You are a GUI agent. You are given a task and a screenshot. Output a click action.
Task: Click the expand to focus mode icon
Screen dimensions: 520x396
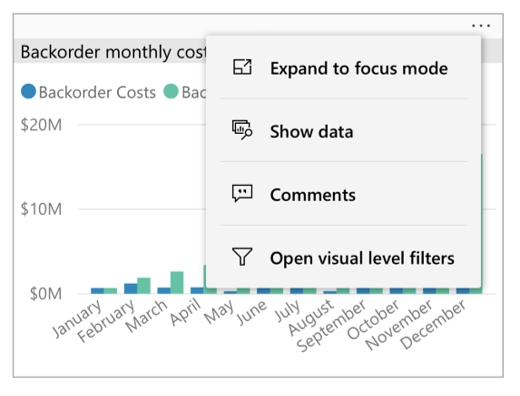242,67
